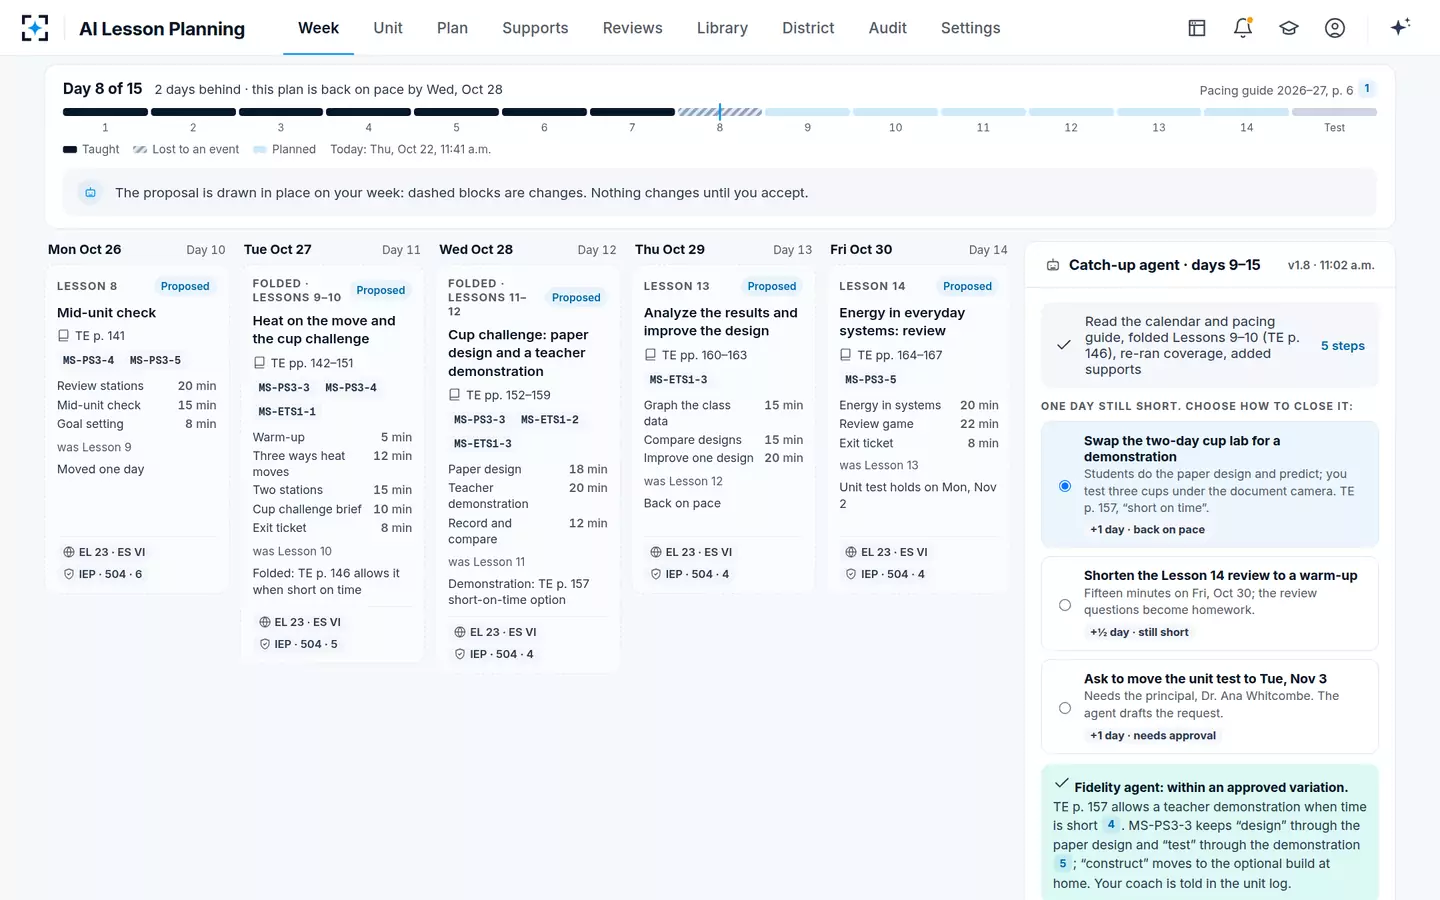Click the MS-PS3-5 standard chip on Lesson 14
This screenshot has height=900, width=1440.
click(871, 380)
